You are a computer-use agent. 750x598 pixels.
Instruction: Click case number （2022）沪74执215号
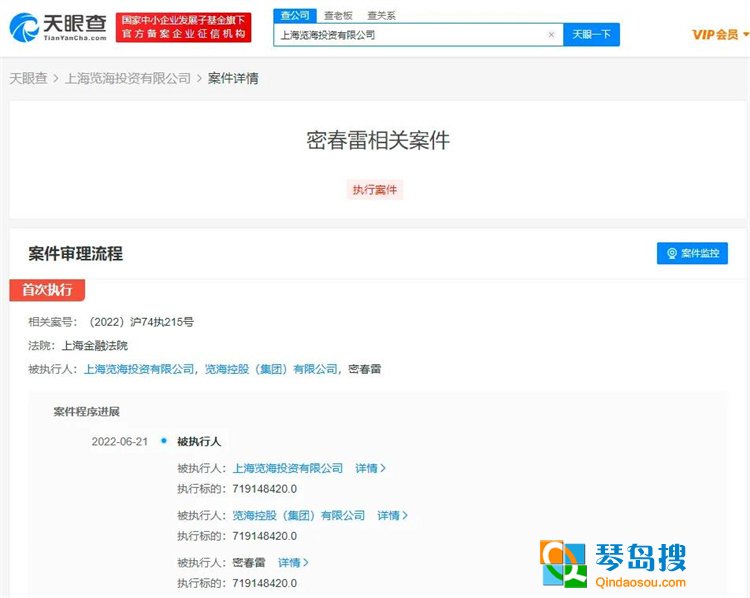pos(140,322)
